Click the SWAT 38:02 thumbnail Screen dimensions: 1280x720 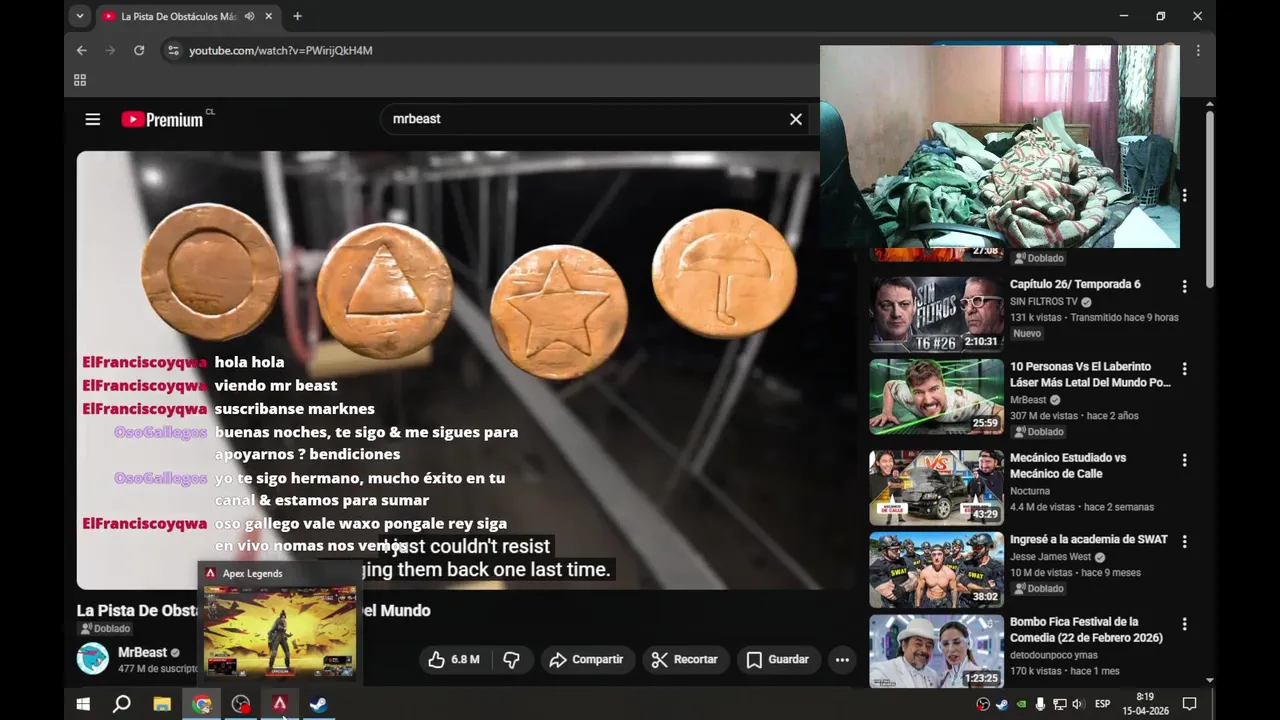(936, 569)
